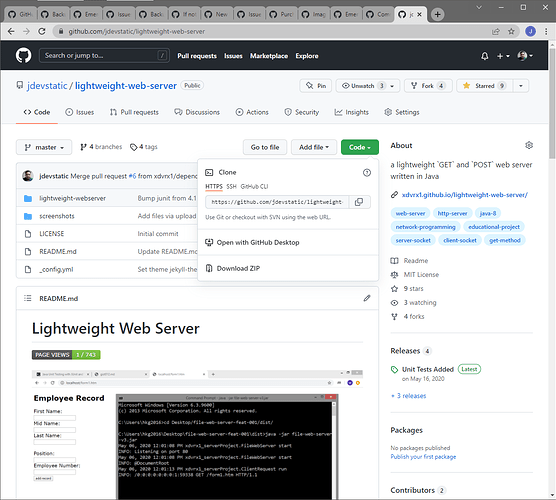Focus the Search or jump to field

point(104,56)
